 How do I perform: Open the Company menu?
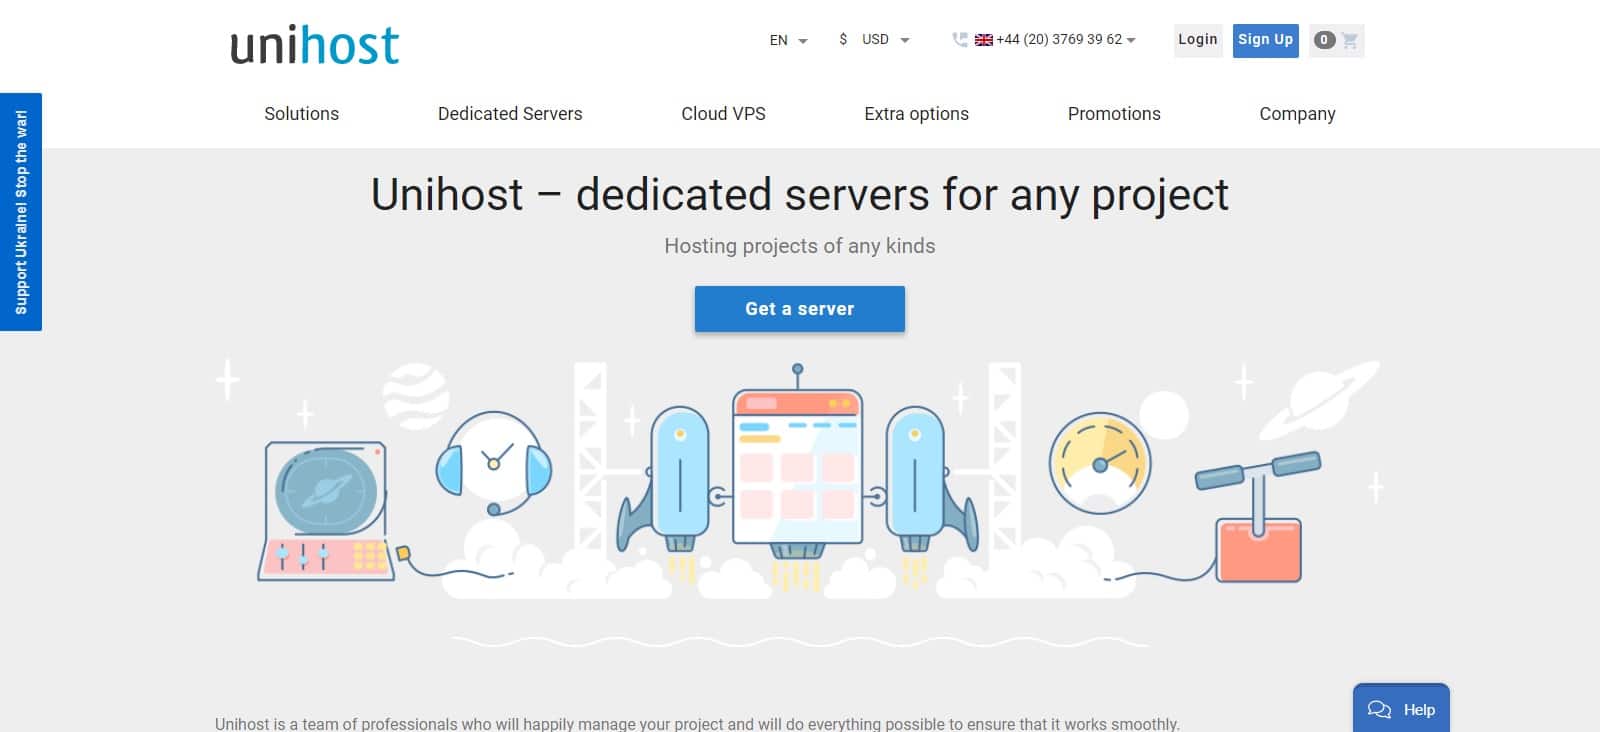pyautogui.click(x=1297, y=114)
